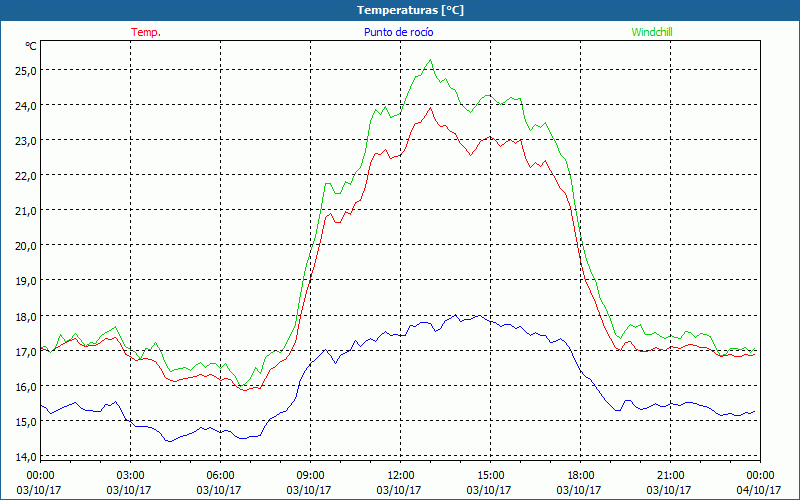Click the 18,0 y-axis value
This screenshot has height=500, width=800.
coord(26,316)
